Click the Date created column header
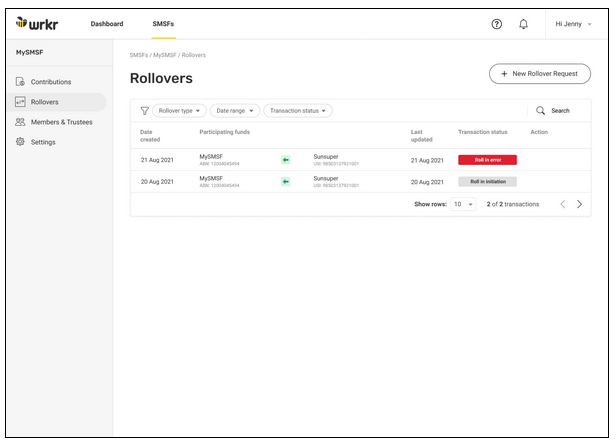This screenshot has width=616, height=444. (x=150, y=136)
